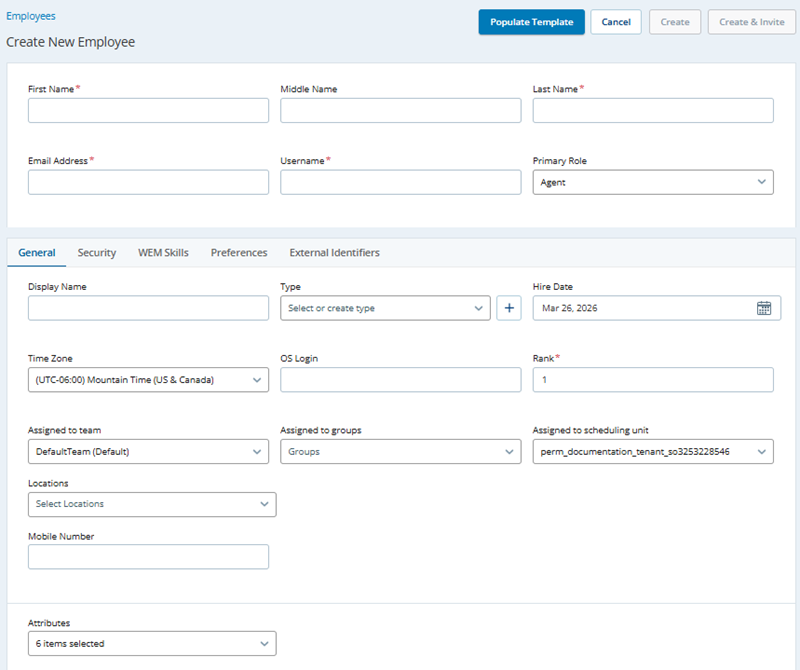Switch to the Security tab
Viewport: 800px width, 670px height.
click(97, 253)
